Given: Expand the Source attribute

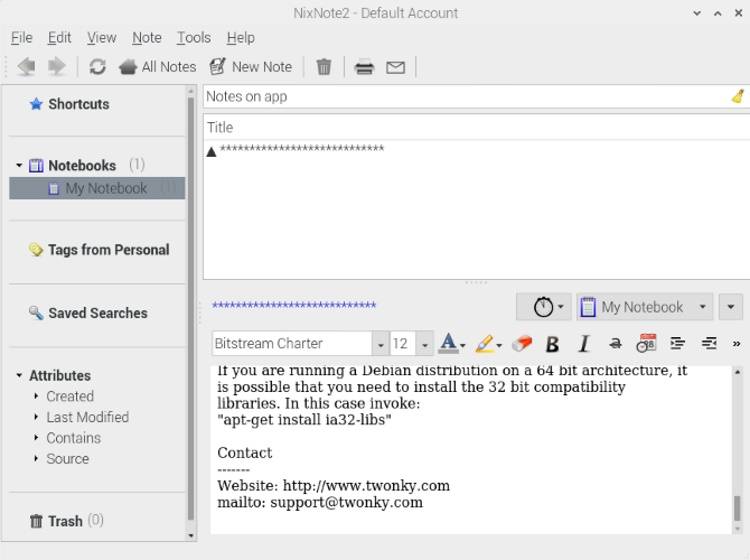Looking at the screenshot, I should point(36,459).
